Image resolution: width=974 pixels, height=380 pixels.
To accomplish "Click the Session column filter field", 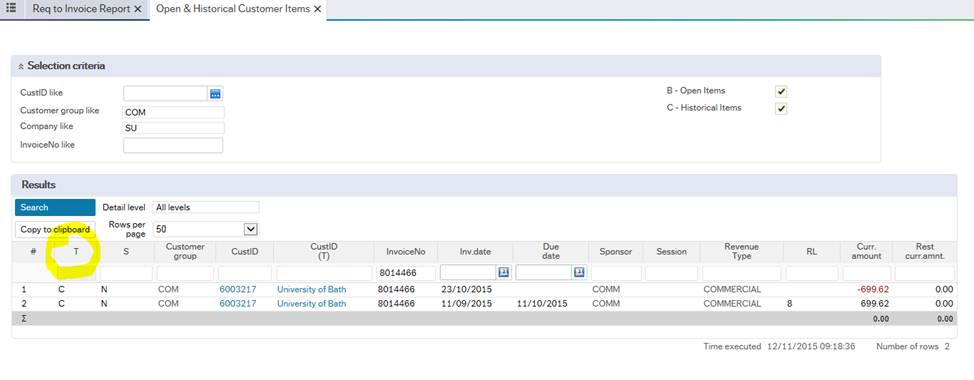I will click(671, 273).
